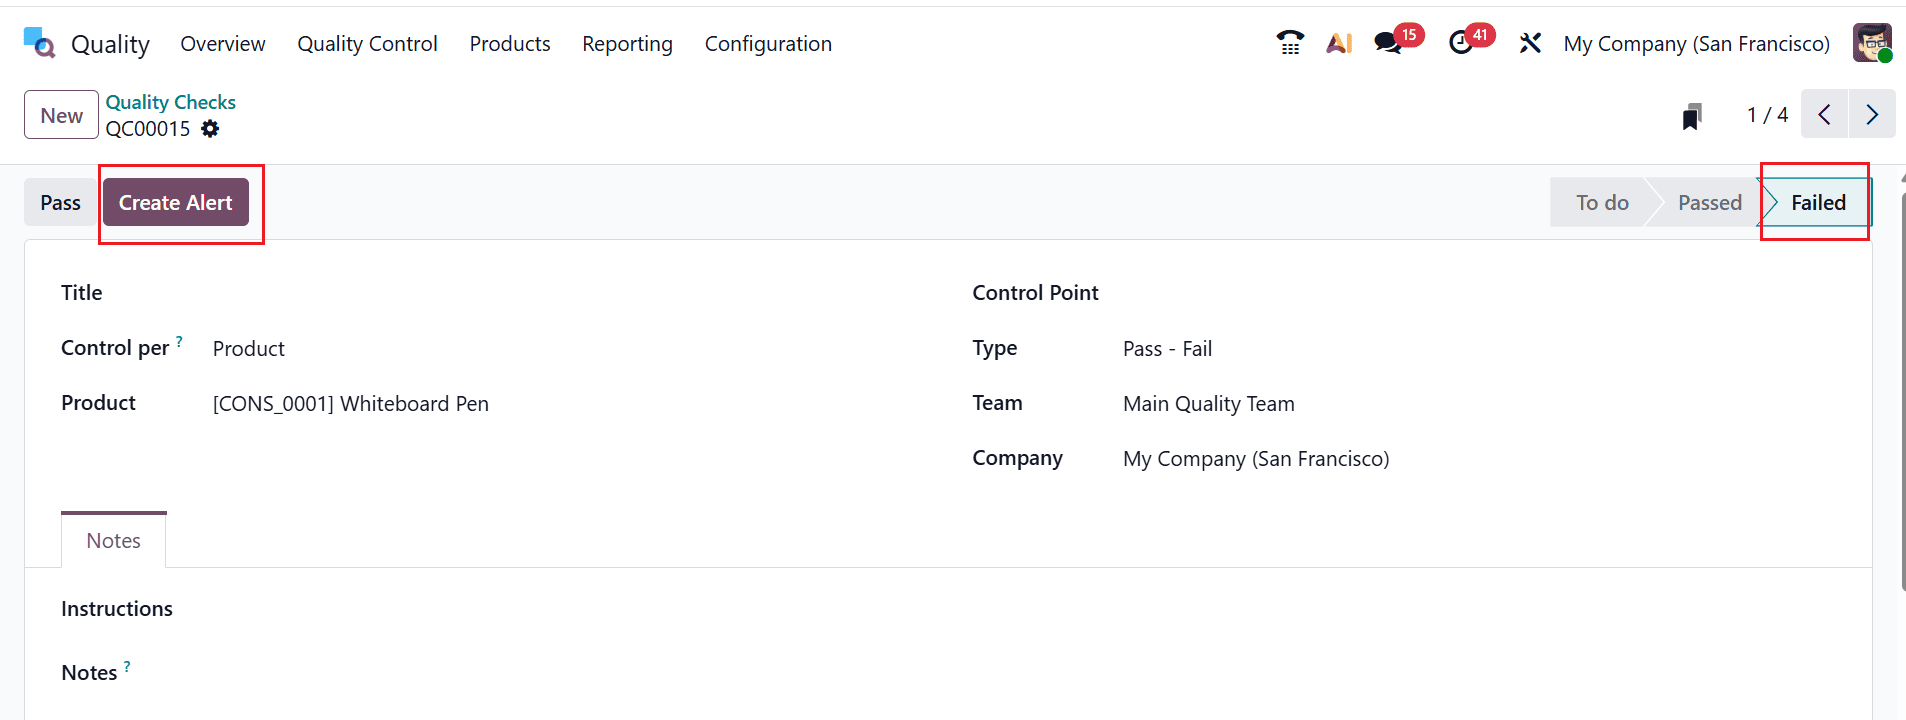Open conversations with 15 unread messages

(x=1397, y=41)
